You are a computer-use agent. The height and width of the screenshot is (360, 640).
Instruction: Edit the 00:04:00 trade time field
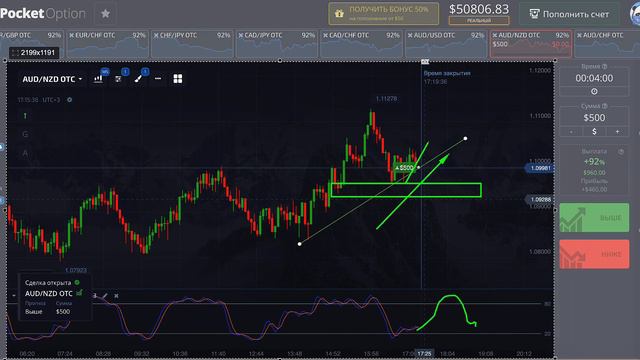(594, 78)
